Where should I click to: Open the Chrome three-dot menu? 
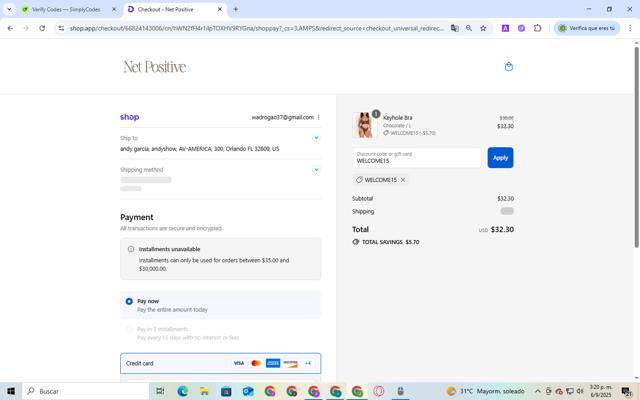[x=630, y=28]
